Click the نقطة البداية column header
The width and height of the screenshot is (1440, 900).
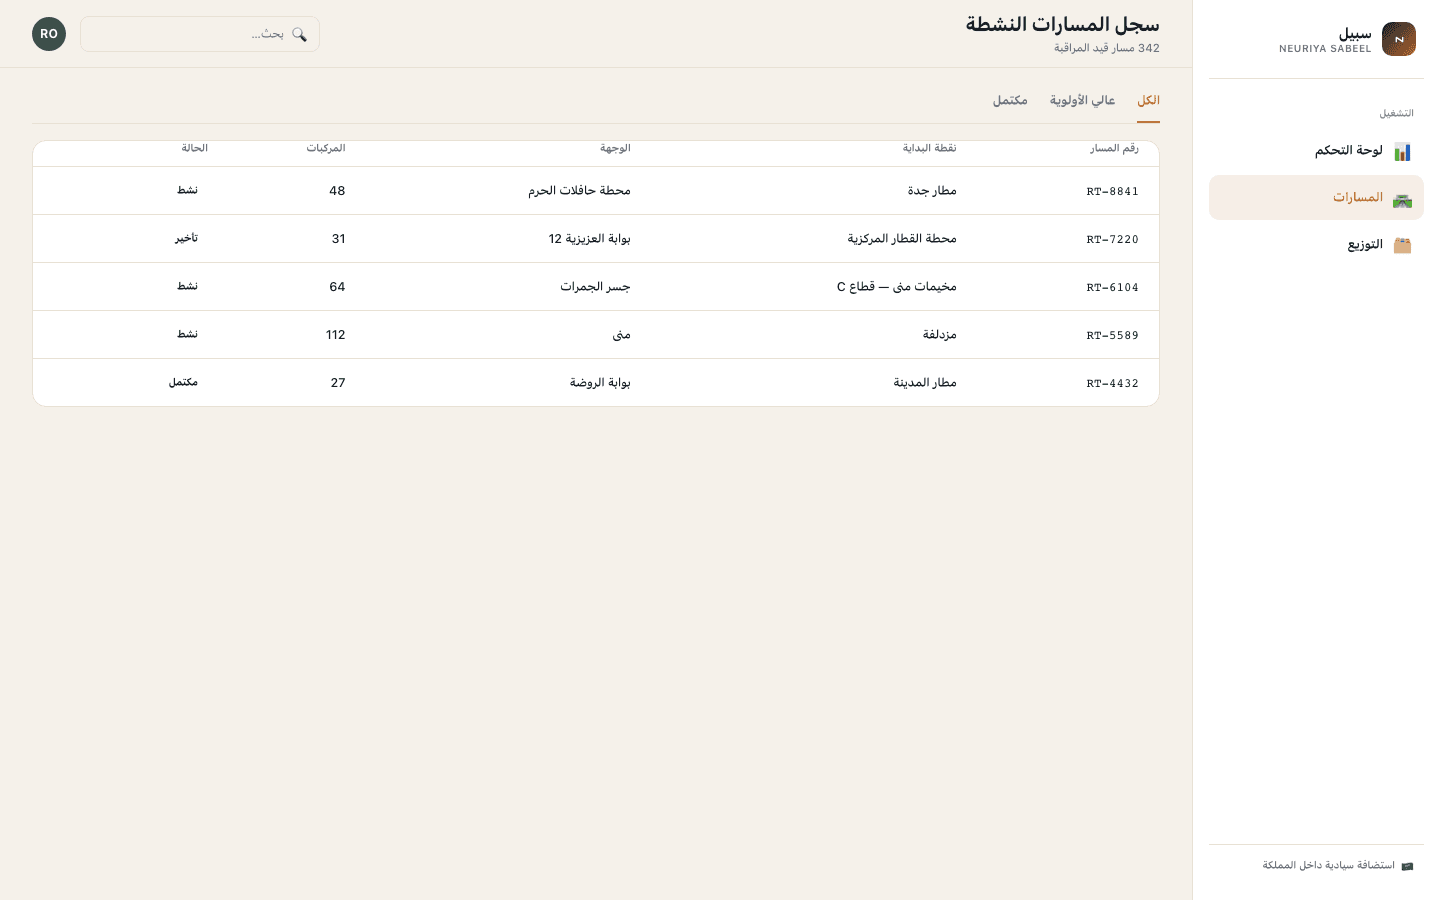click(930, 148)
